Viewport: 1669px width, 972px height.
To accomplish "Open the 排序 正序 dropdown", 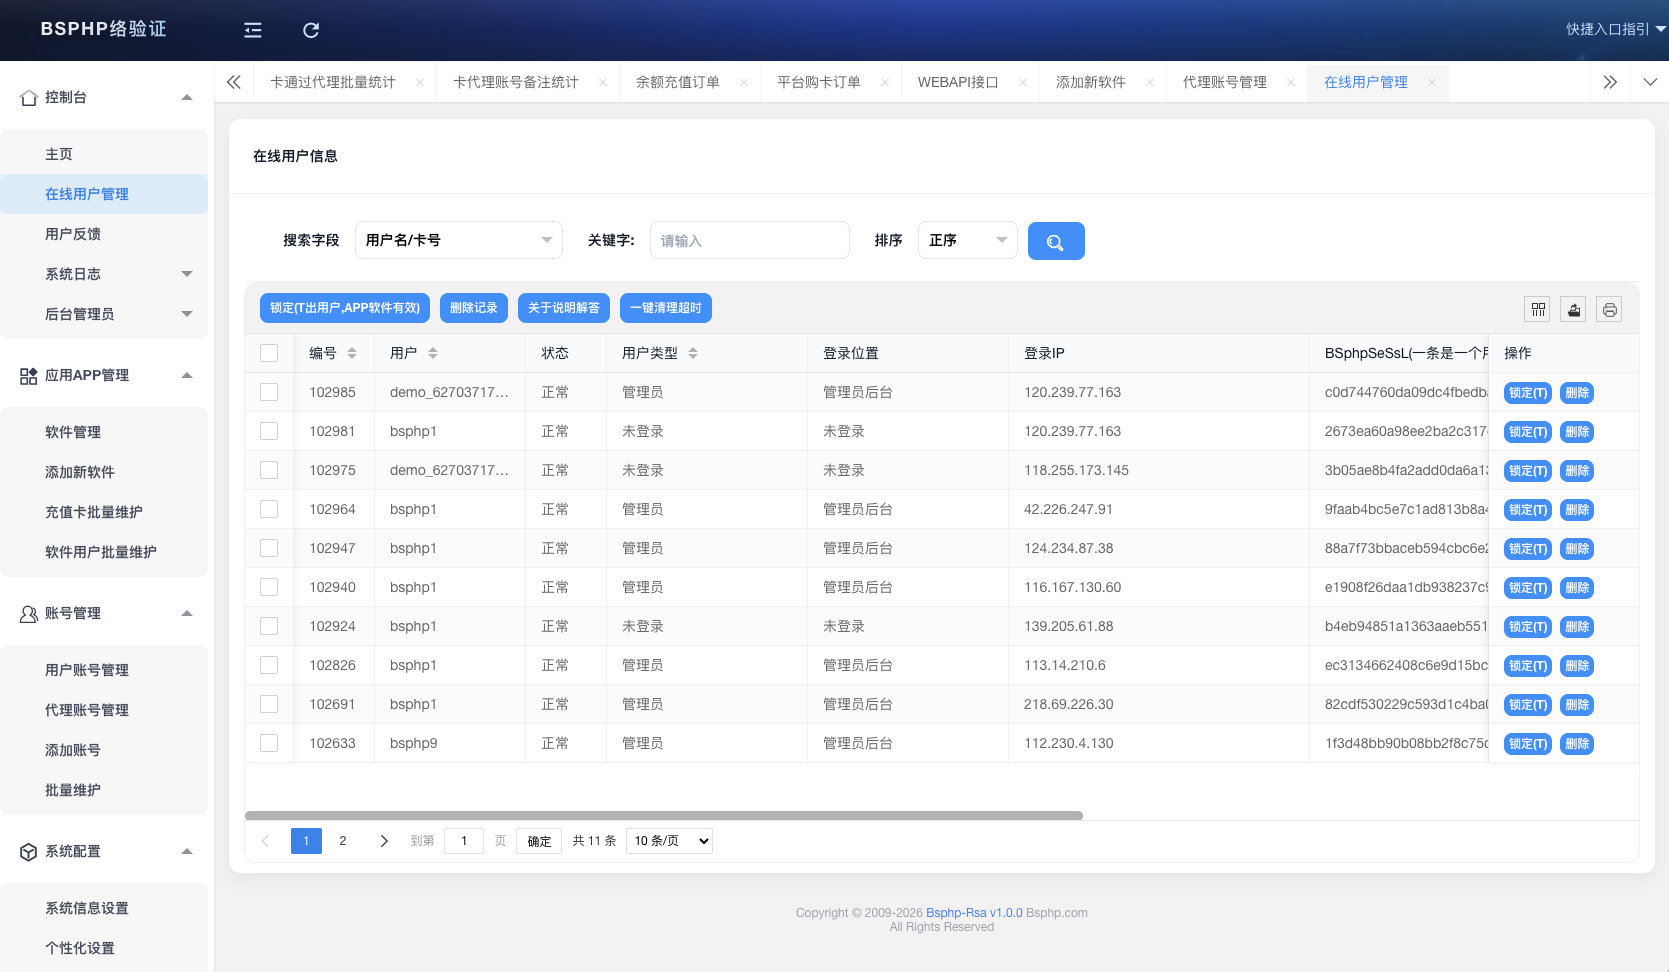I will coord(968,240).
